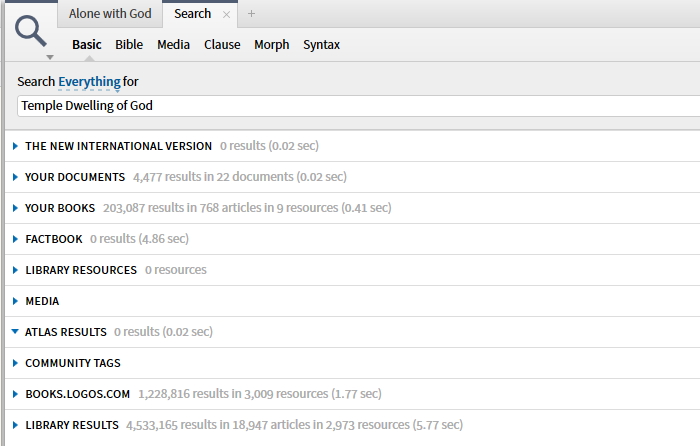
Task: Close the Search tab
Action: [x=226, y=15]
